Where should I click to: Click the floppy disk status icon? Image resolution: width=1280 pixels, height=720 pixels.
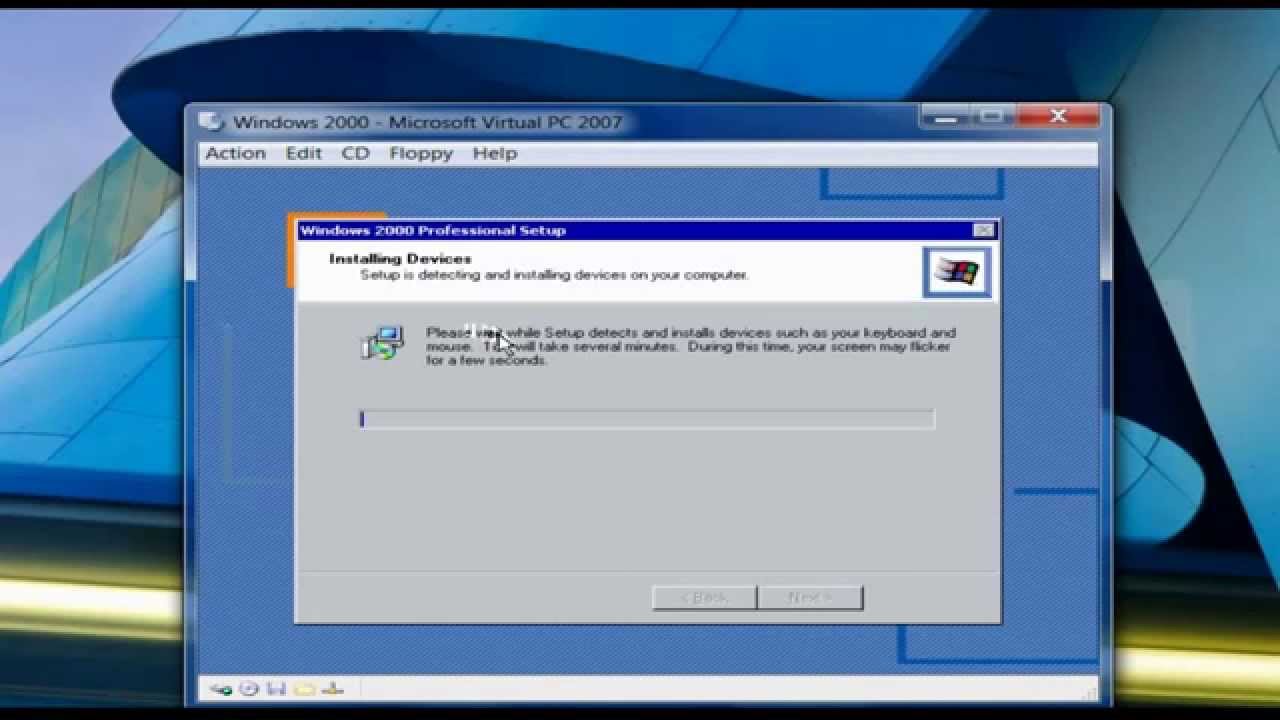pyautogui.click(x=277, y=688)
